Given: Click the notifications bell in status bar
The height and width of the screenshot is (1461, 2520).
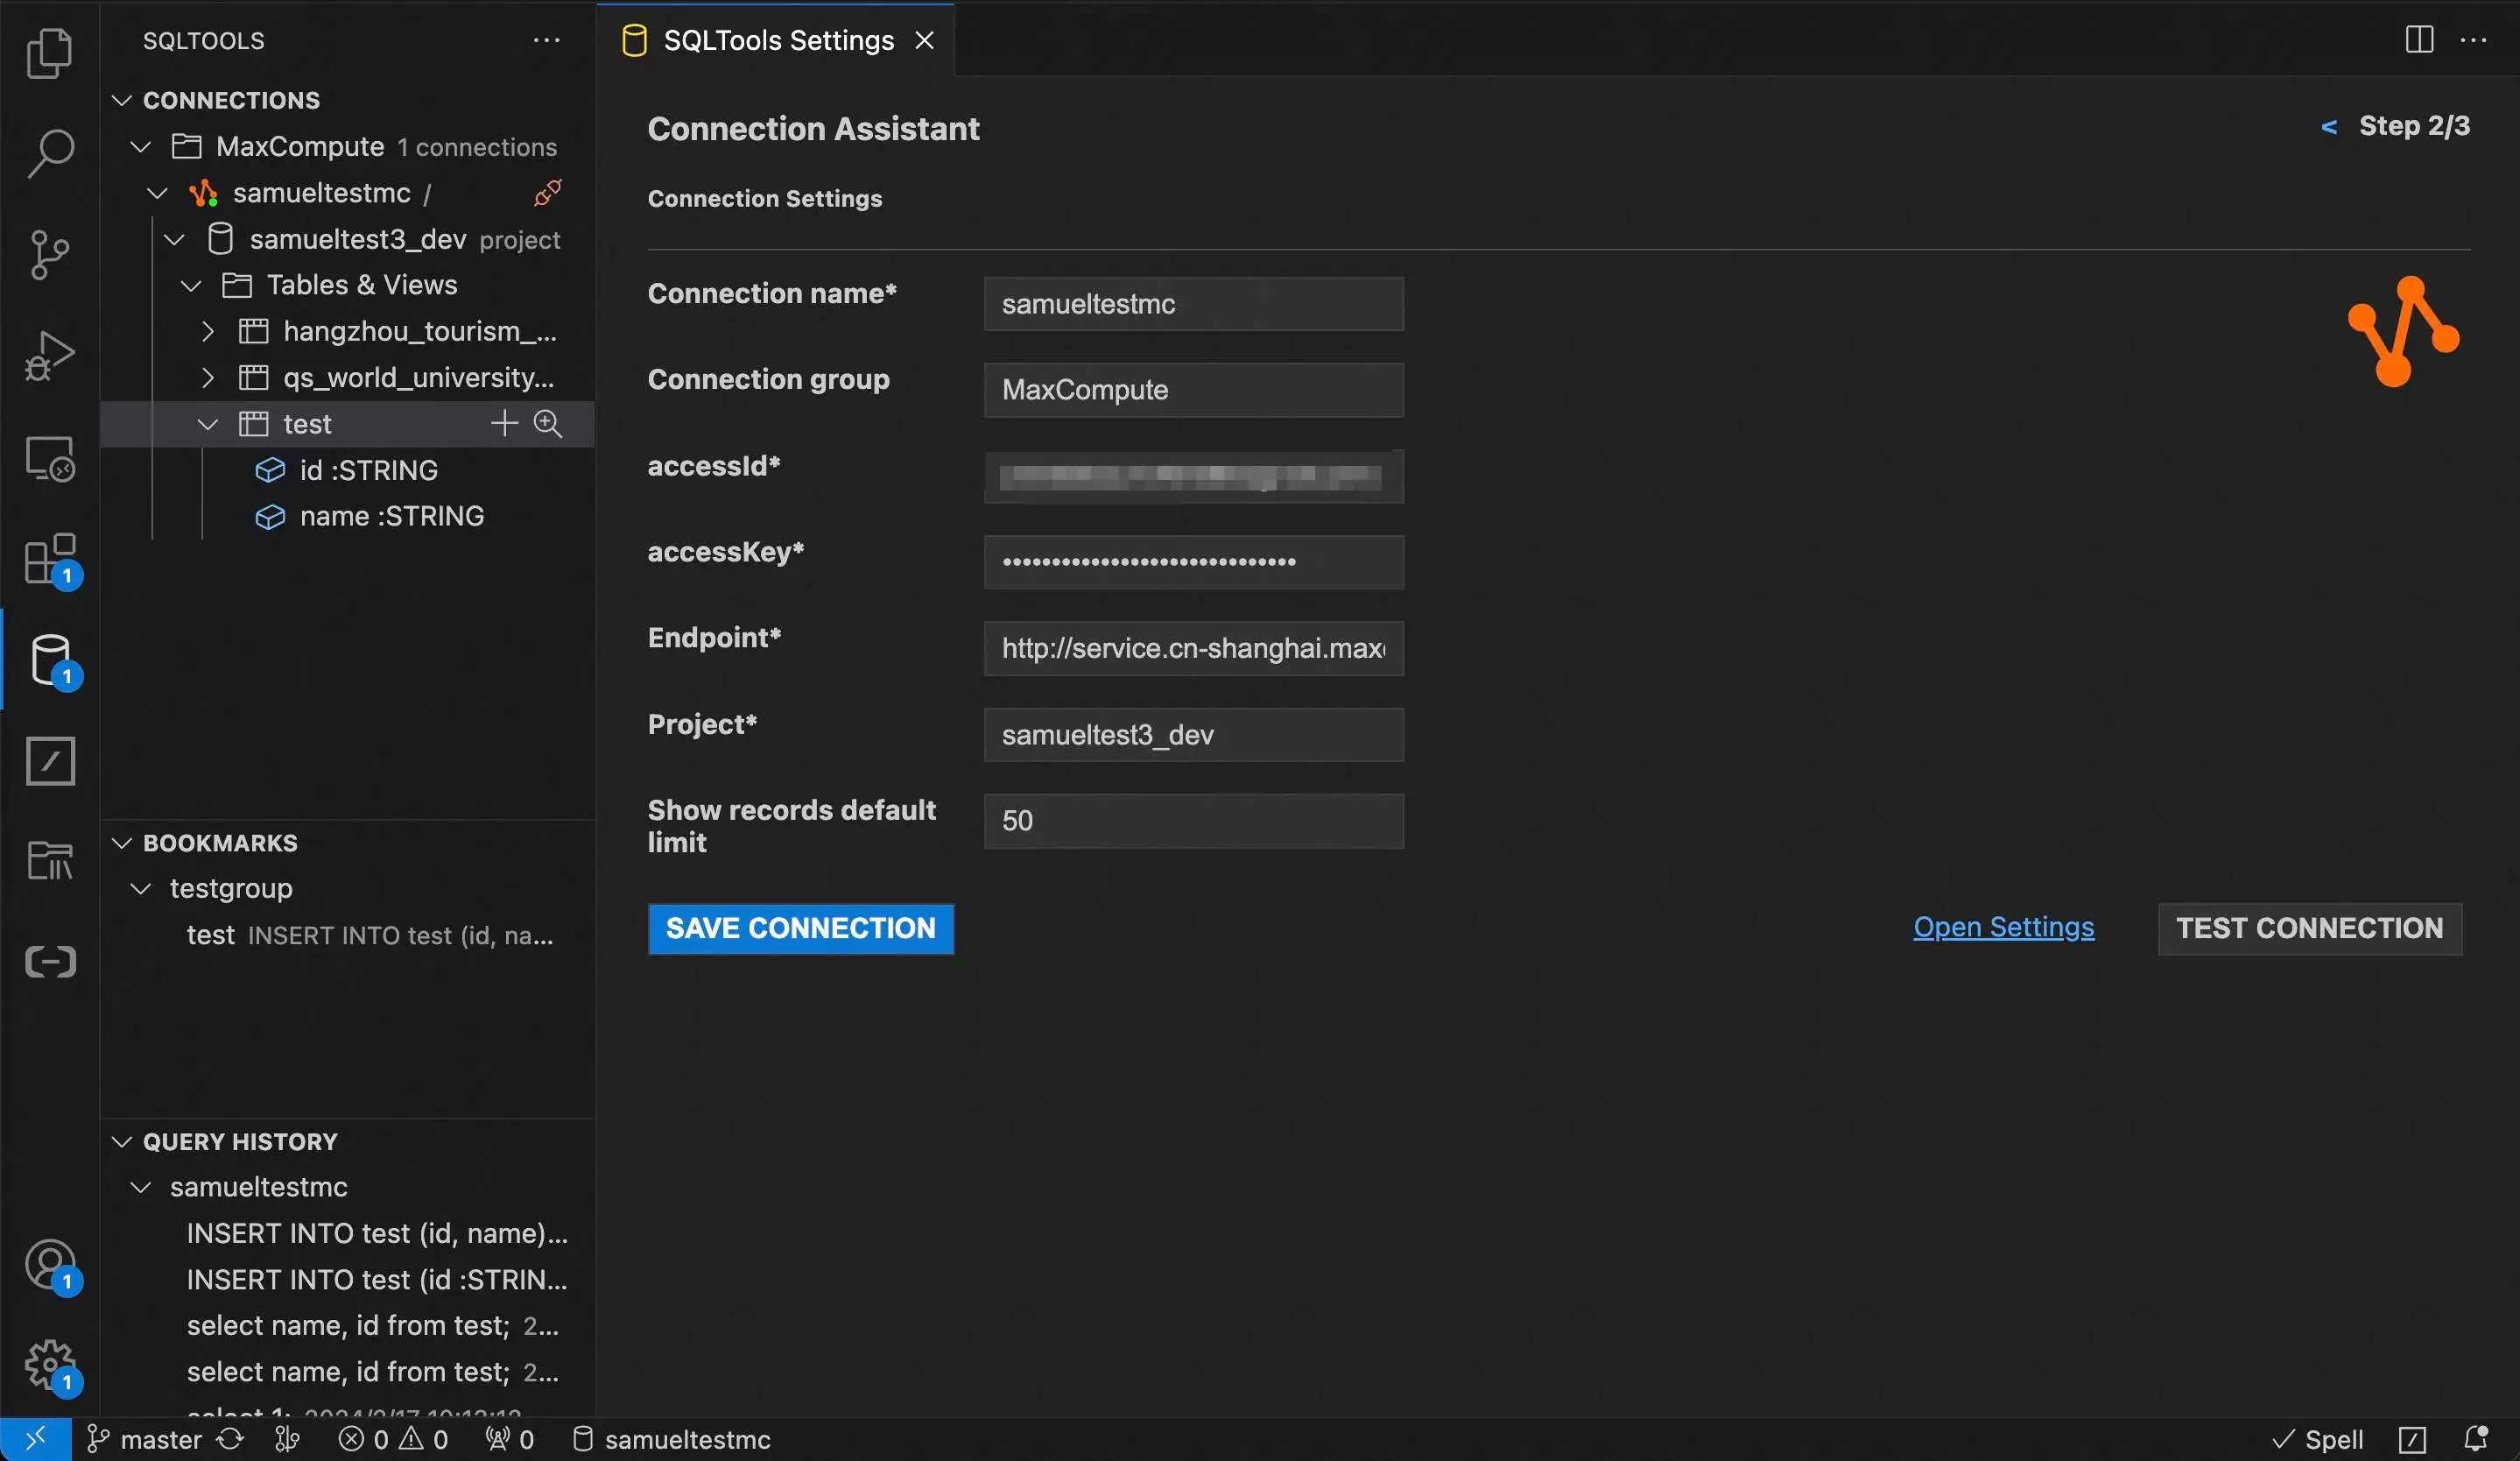Looking at the screenshot, I should (2475, 1438).
